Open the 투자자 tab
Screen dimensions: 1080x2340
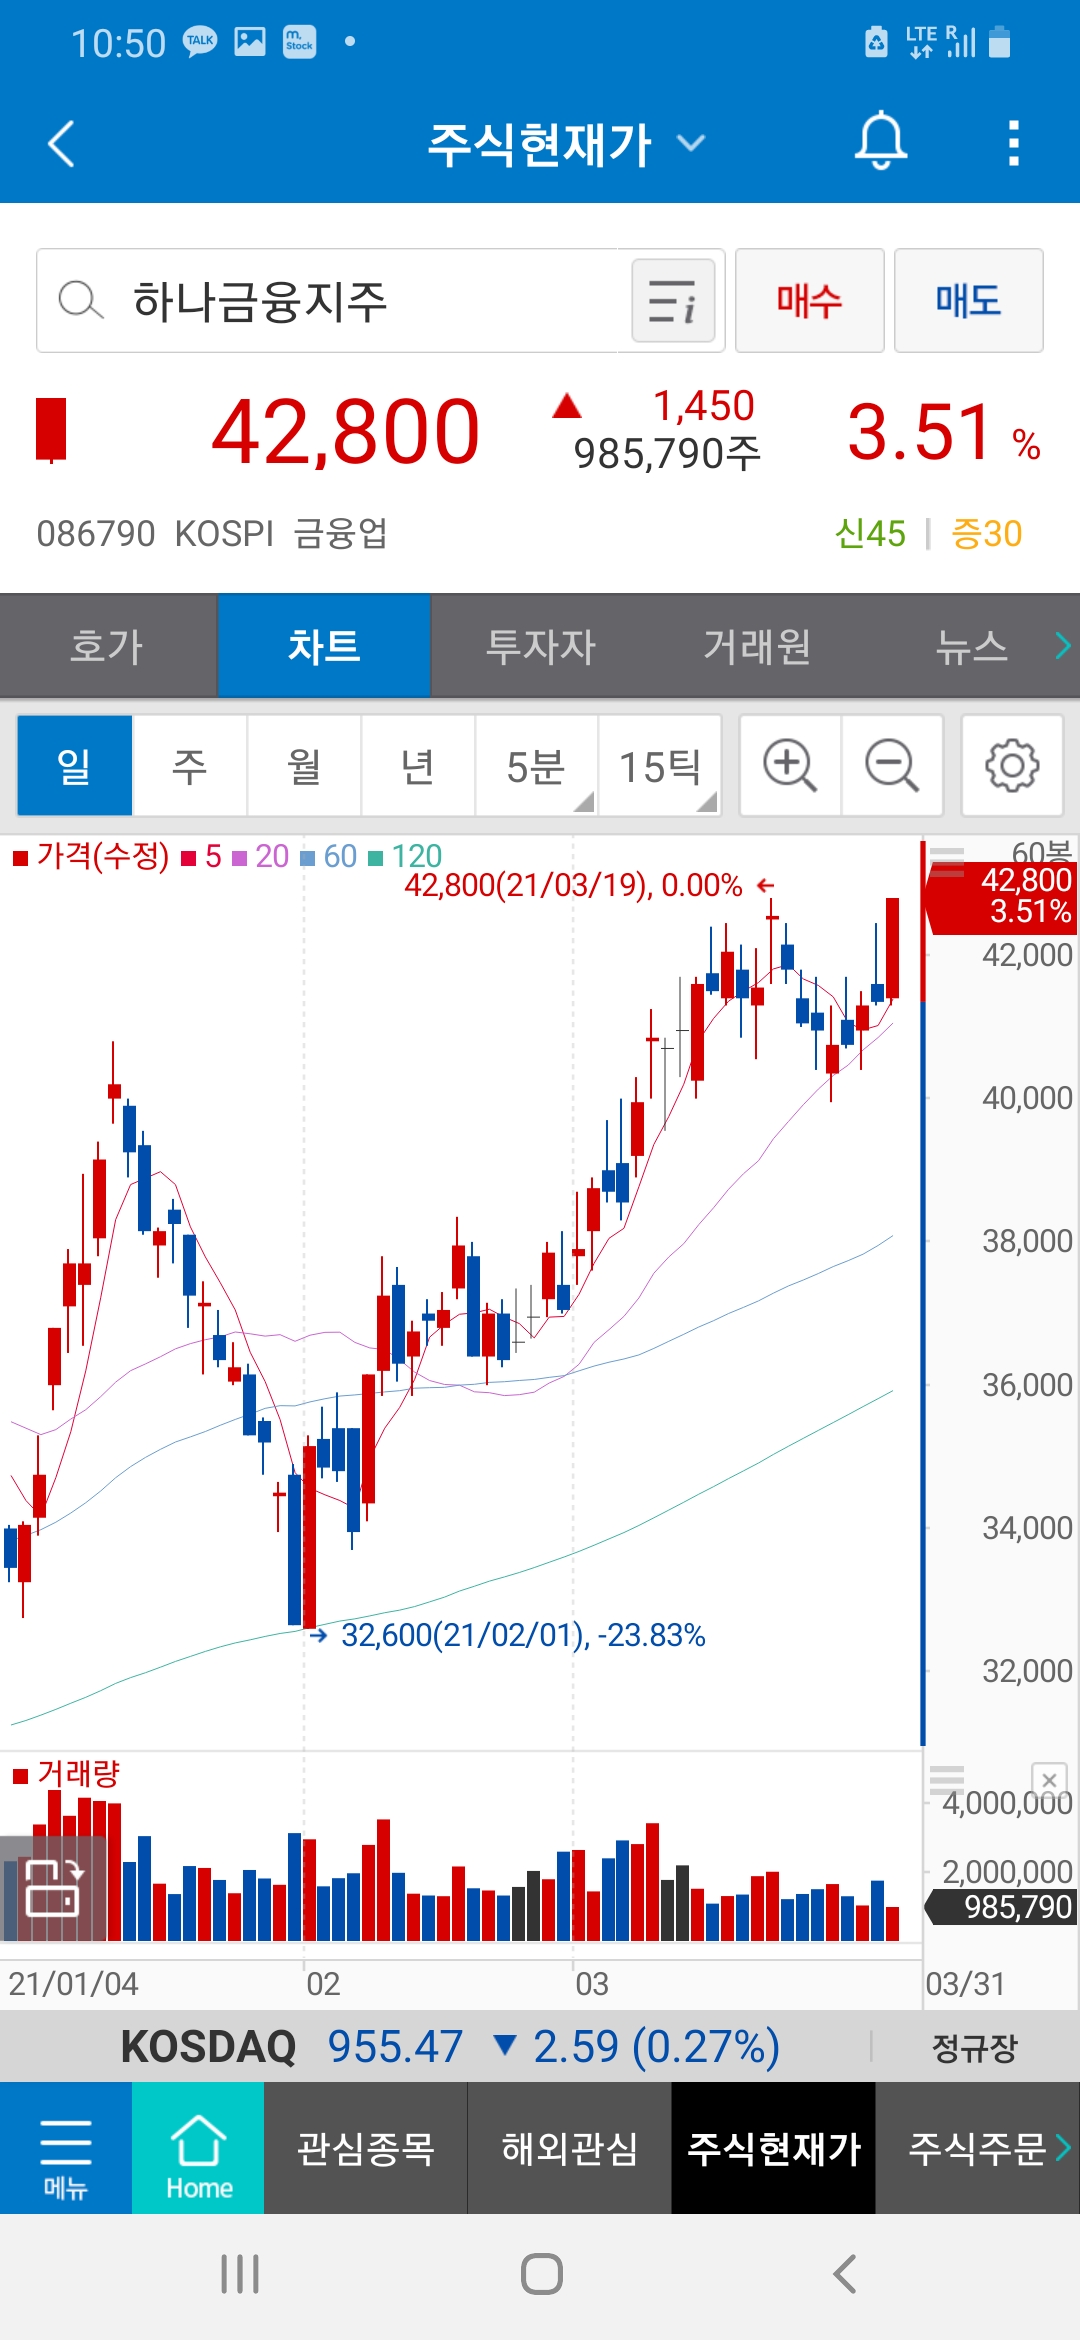(540, 646)
